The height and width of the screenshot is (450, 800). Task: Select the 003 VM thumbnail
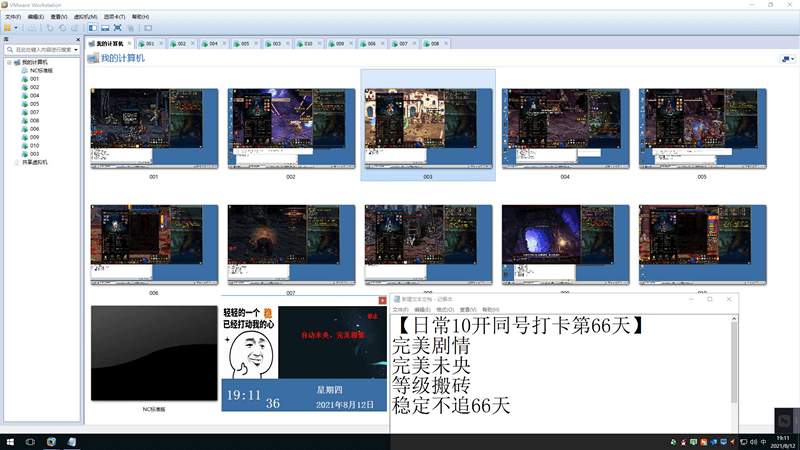[428, 129]
